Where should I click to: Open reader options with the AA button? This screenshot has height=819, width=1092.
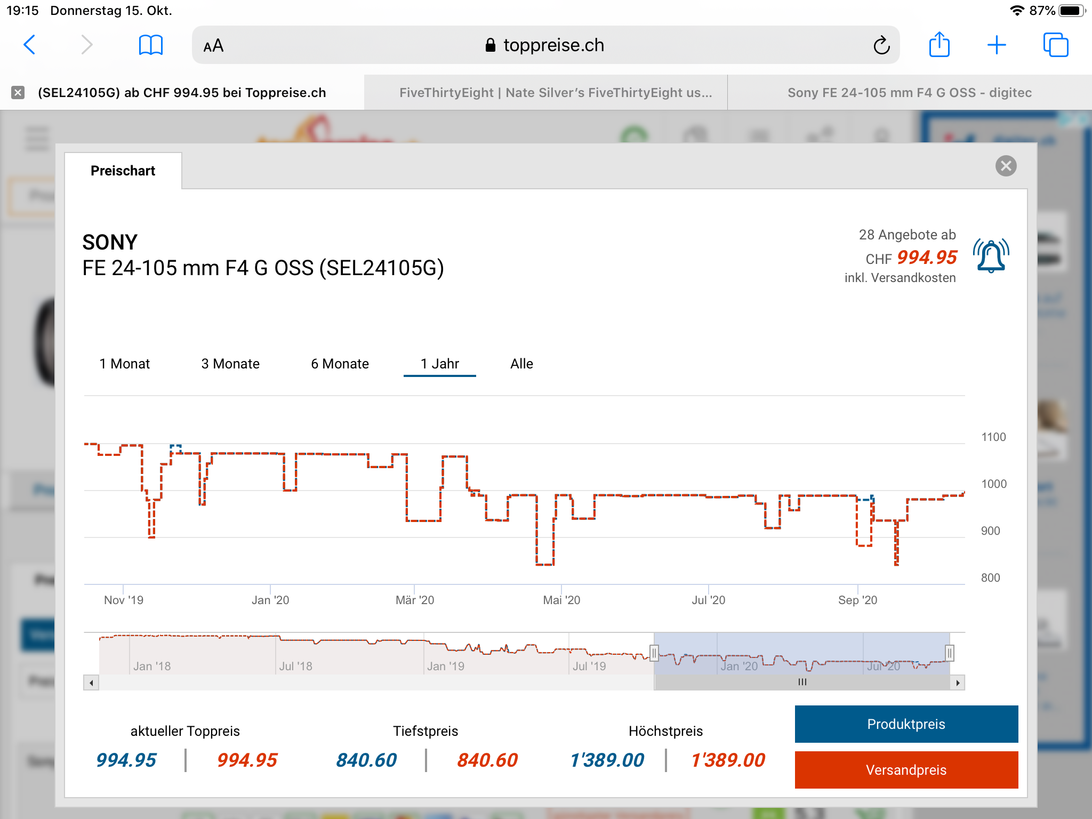pyautogui.click(x=213, y=46)
